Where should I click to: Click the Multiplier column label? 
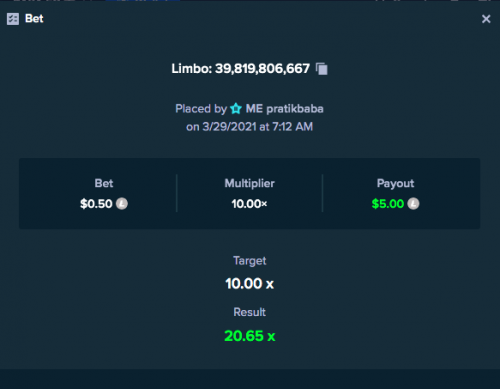tap(250, 183)
